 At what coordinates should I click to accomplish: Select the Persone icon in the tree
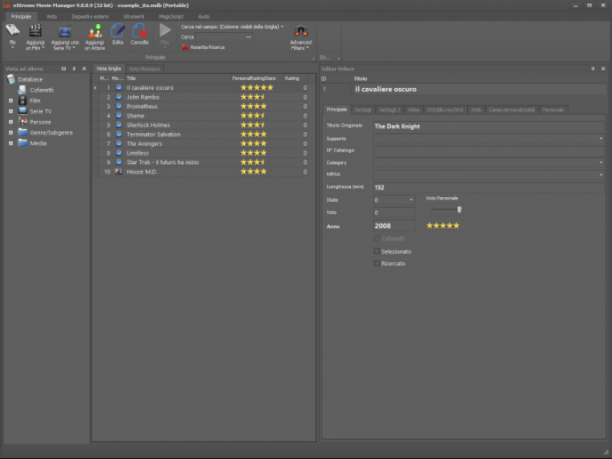pos(23,122)
